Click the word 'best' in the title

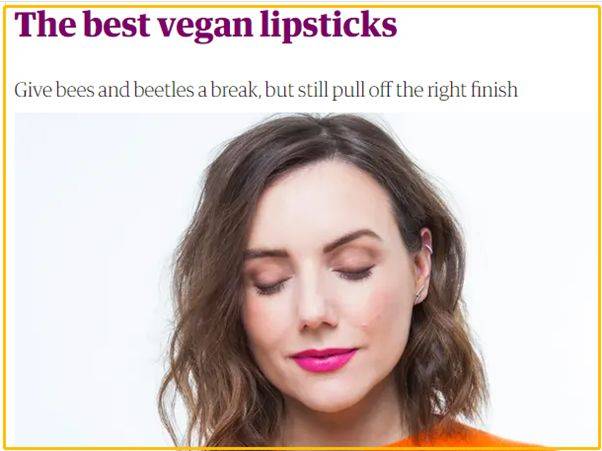pos(116,24)
